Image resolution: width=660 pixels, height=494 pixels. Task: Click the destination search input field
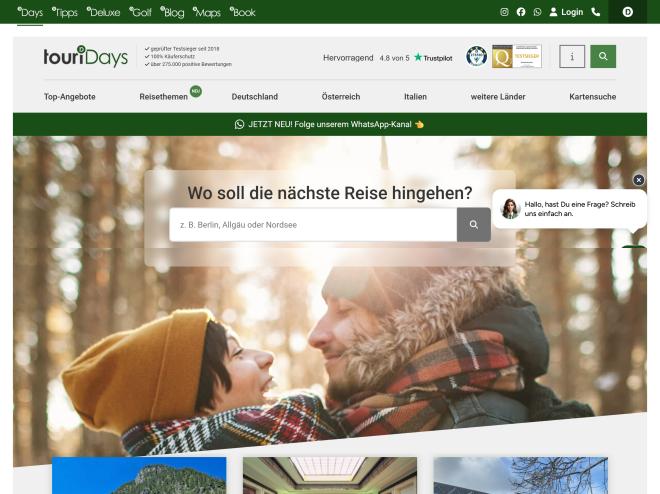pyautogui.click(x=313, y=225)
